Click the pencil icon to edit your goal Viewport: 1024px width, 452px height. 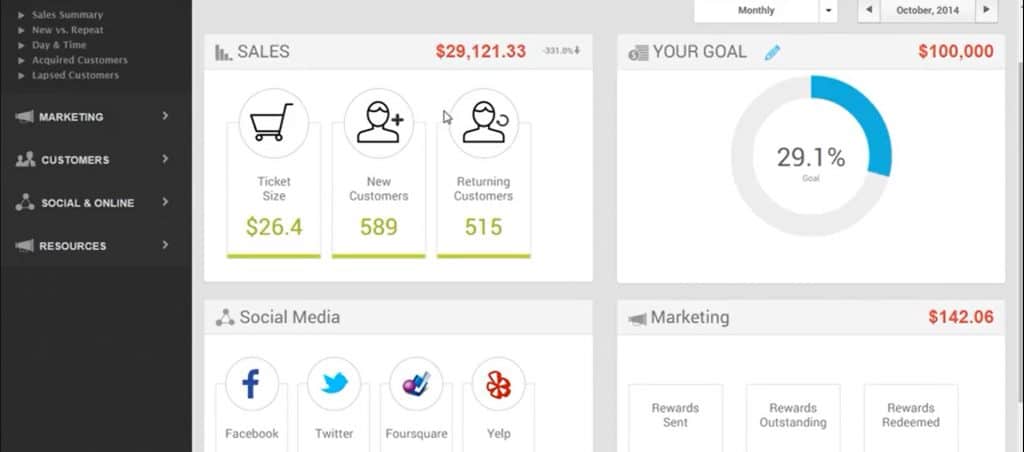(x=772, y=52)
